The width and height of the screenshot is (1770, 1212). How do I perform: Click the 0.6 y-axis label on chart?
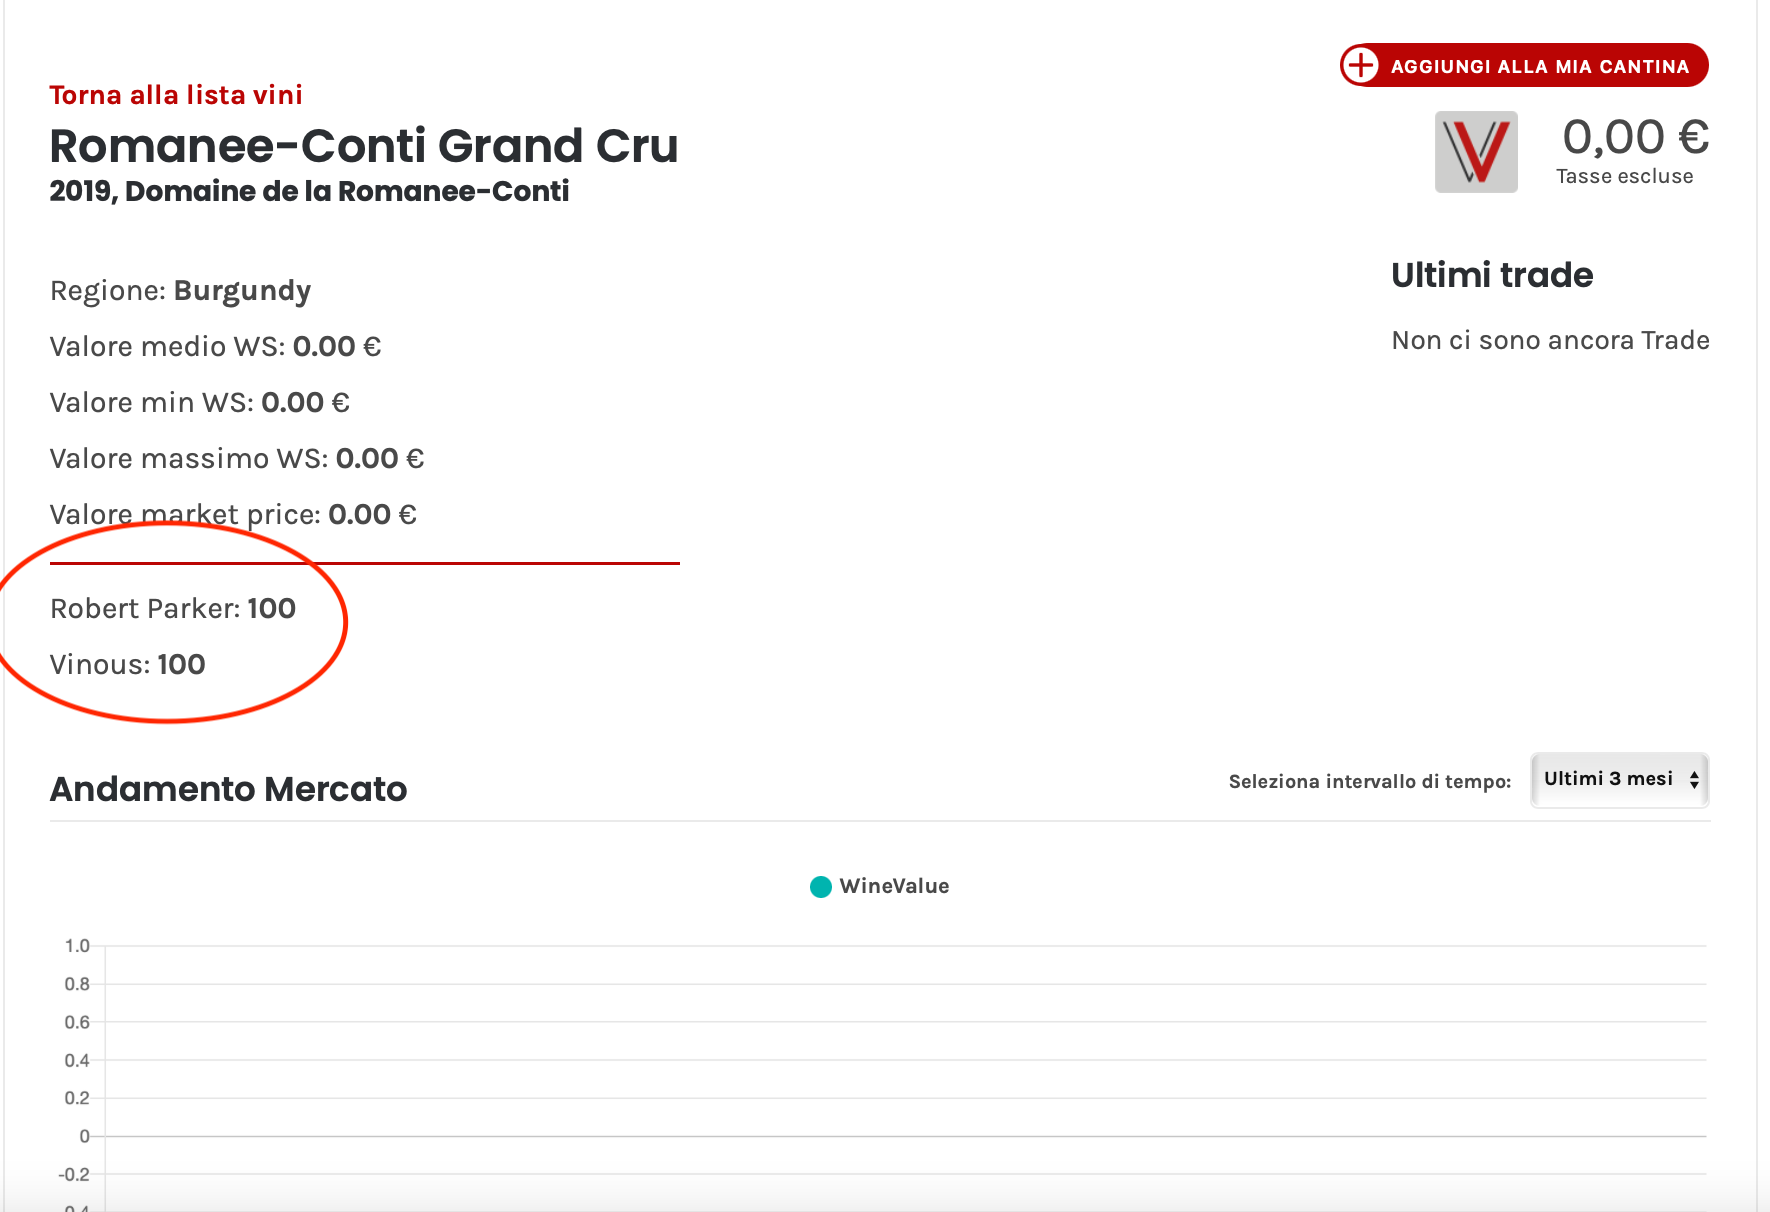coord(77,1022)
